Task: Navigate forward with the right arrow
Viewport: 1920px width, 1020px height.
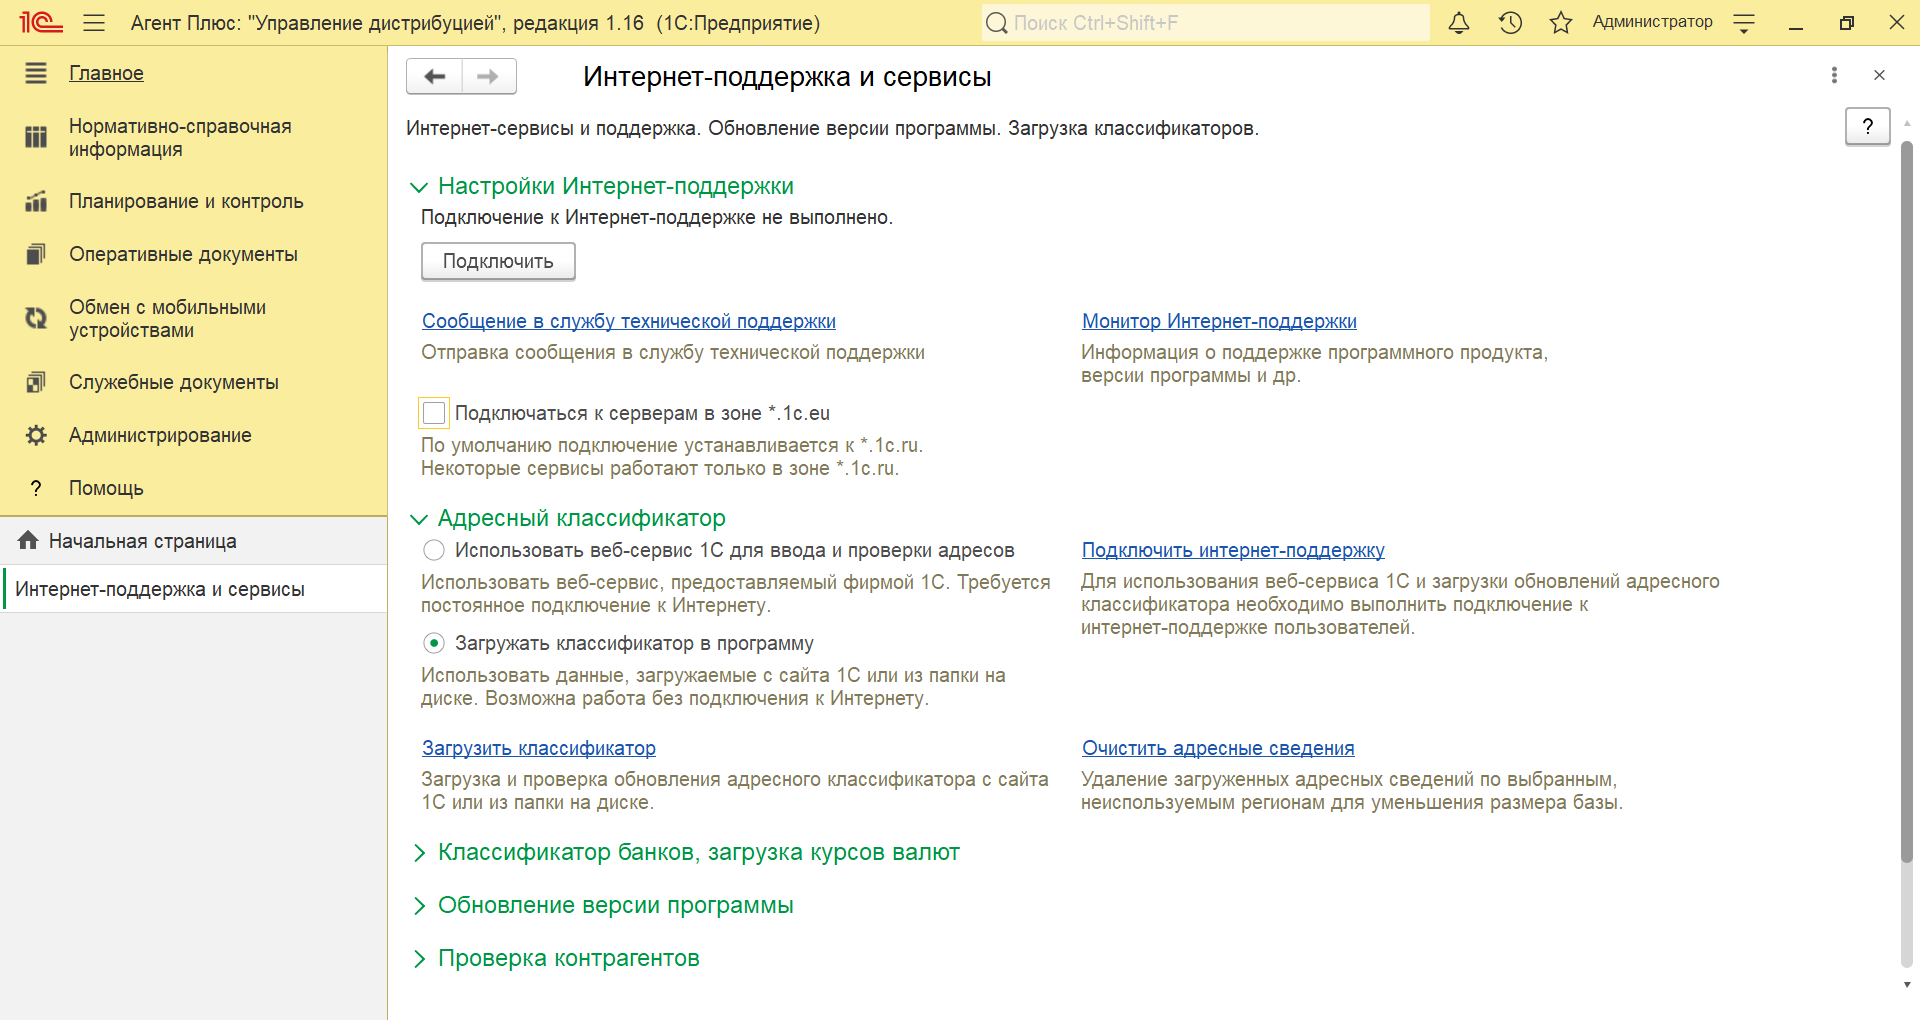Action: coord(489,76)
